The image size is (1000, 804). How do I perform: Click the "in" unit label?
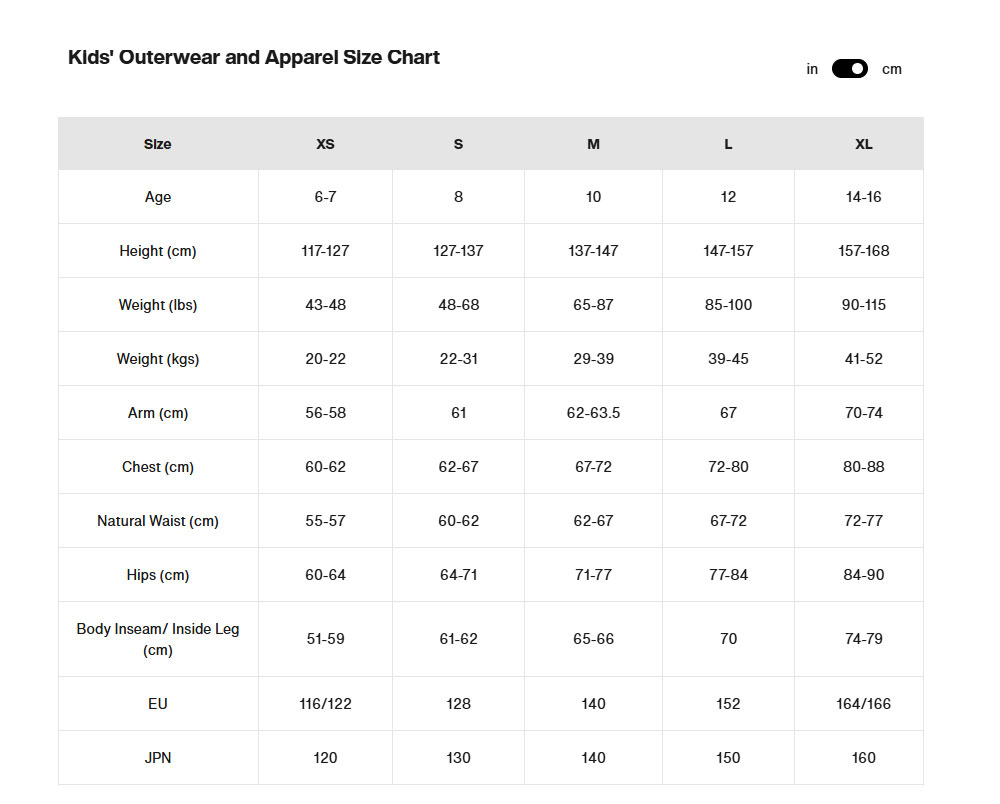click(x=812, y=69)
